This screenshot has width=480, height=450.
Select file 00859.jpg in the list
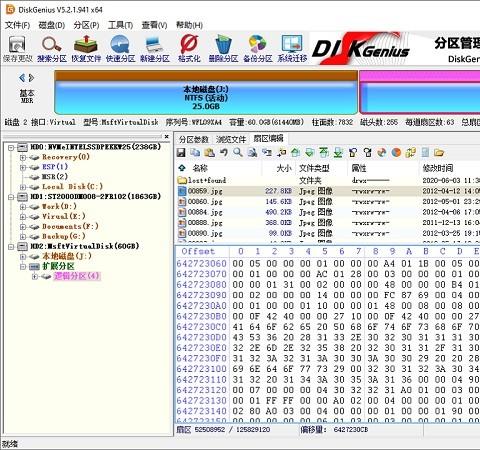click(x=328, y=191)
